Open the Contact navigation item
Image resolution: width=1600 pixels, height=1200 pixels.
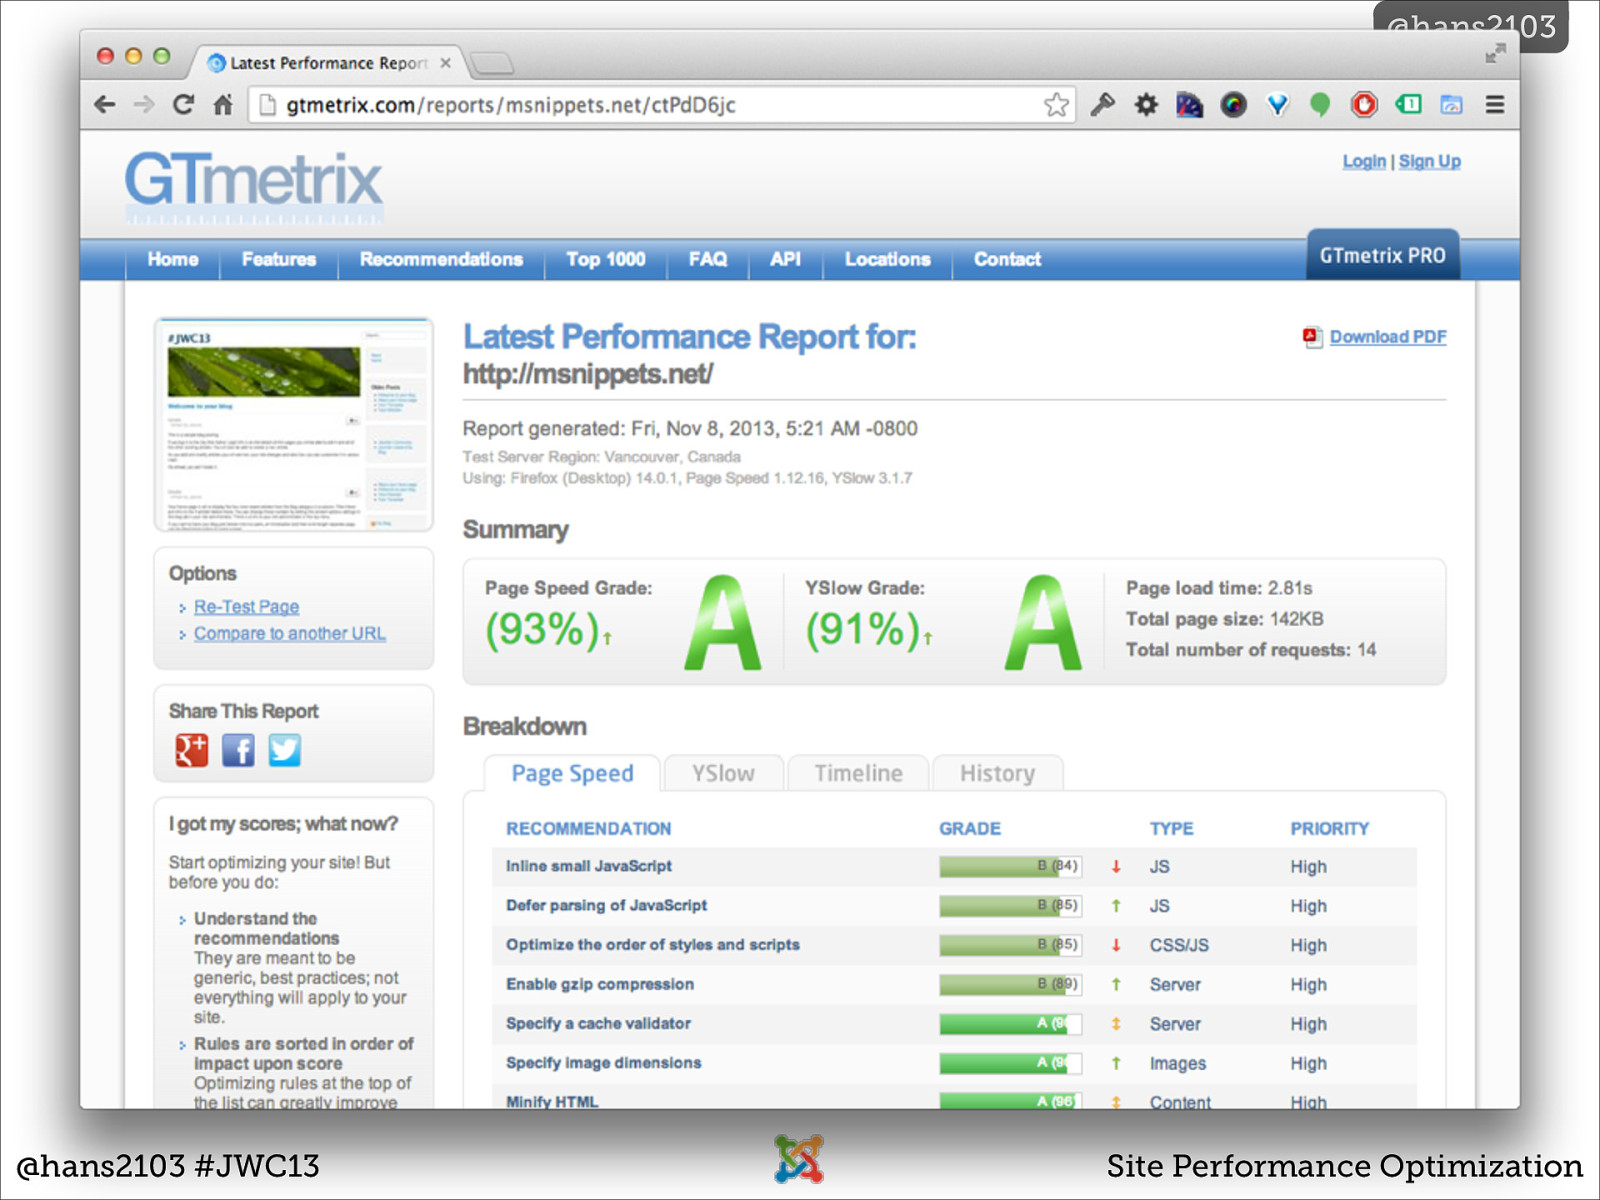(x=1008, y=259)
